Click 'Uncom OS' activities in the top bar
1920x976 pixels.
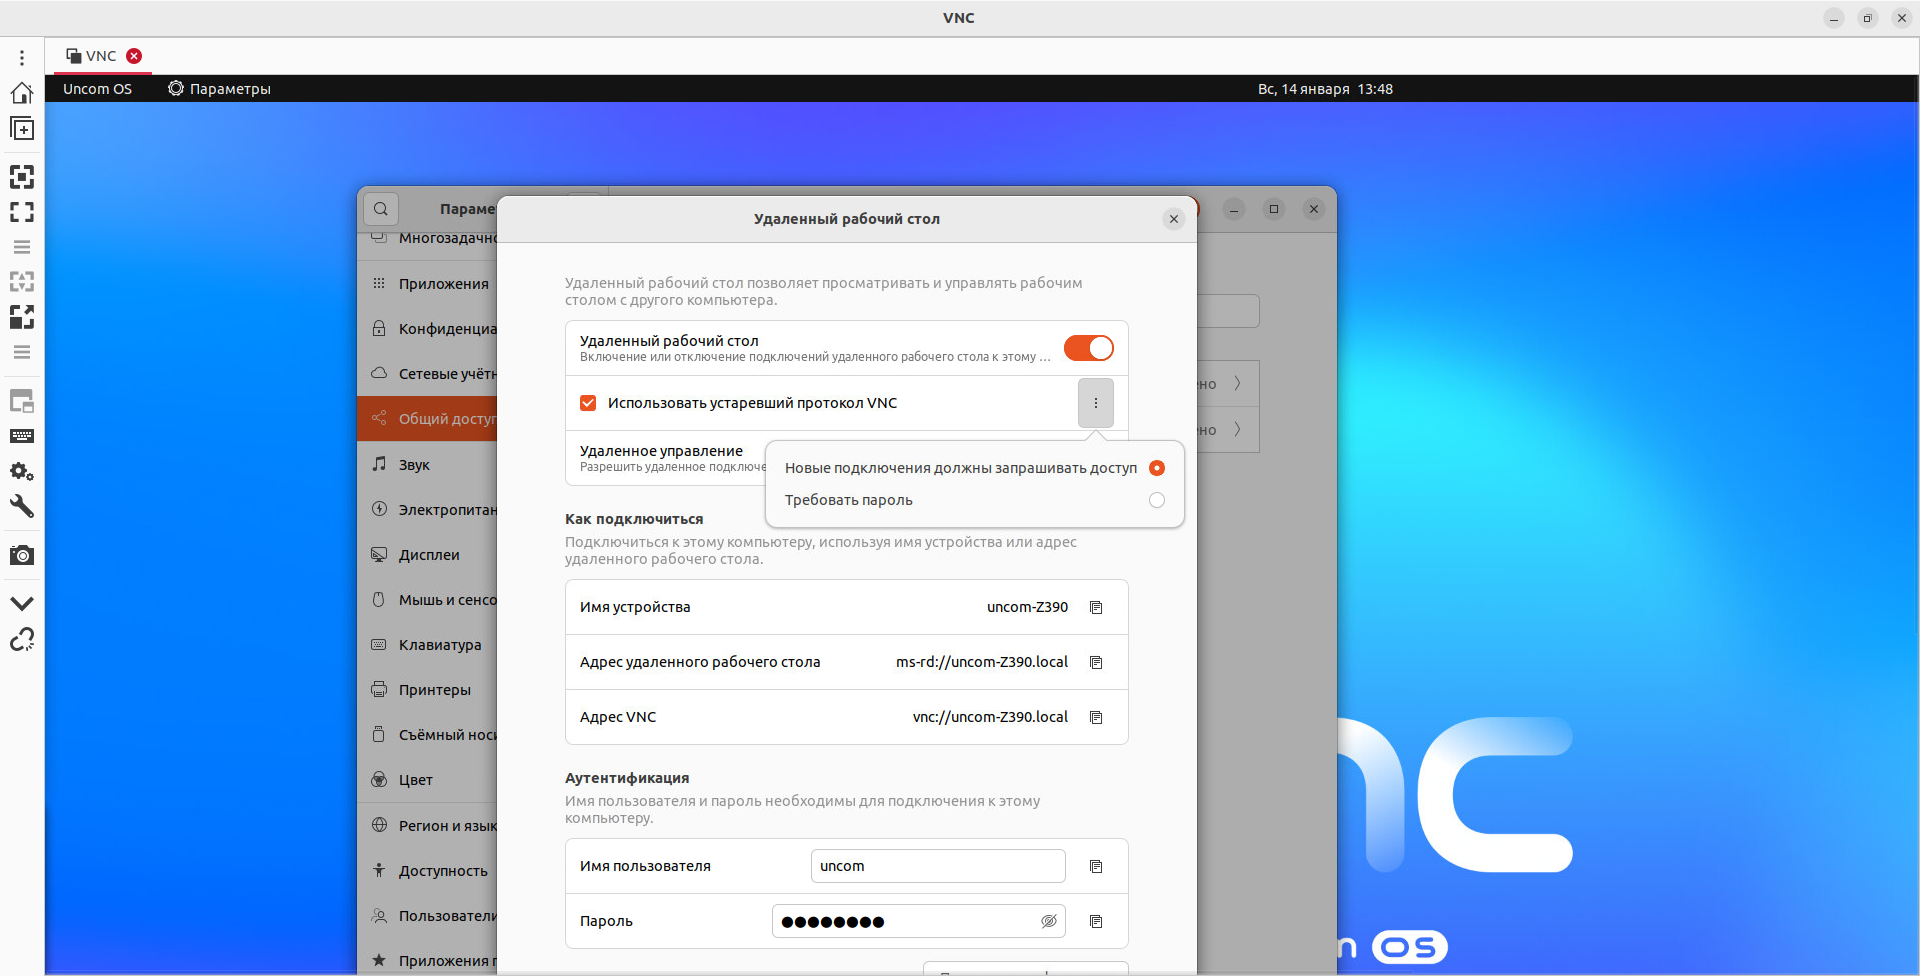click(97, 89)
